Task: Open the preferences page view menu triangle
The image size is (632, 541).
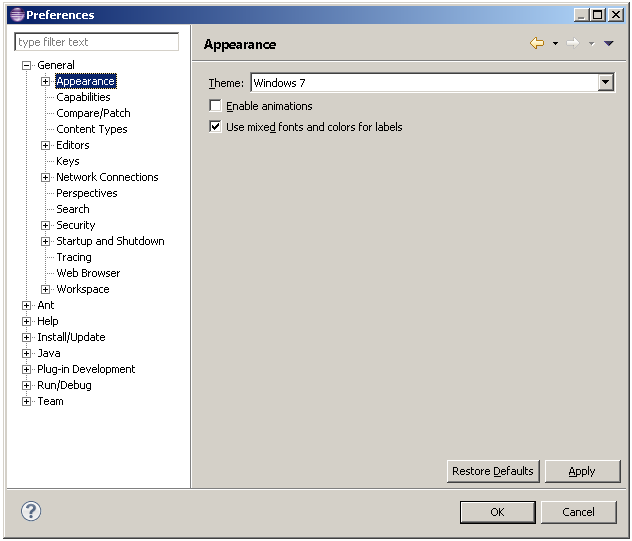Action: pyautogui.click(x=608, y=43)
